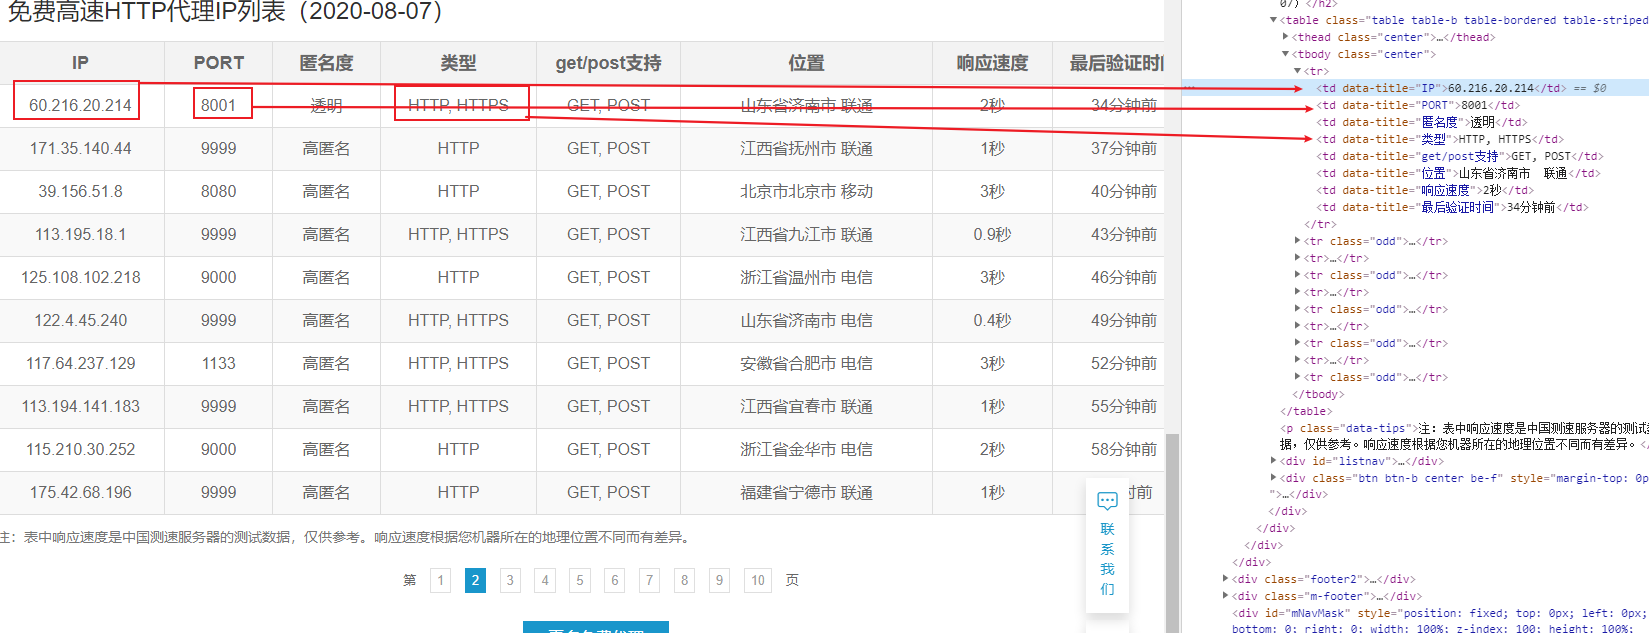Screen dimensions: 1649x633
Task: Go to page 4 in pagination
Action: click(x=545, y=580)
